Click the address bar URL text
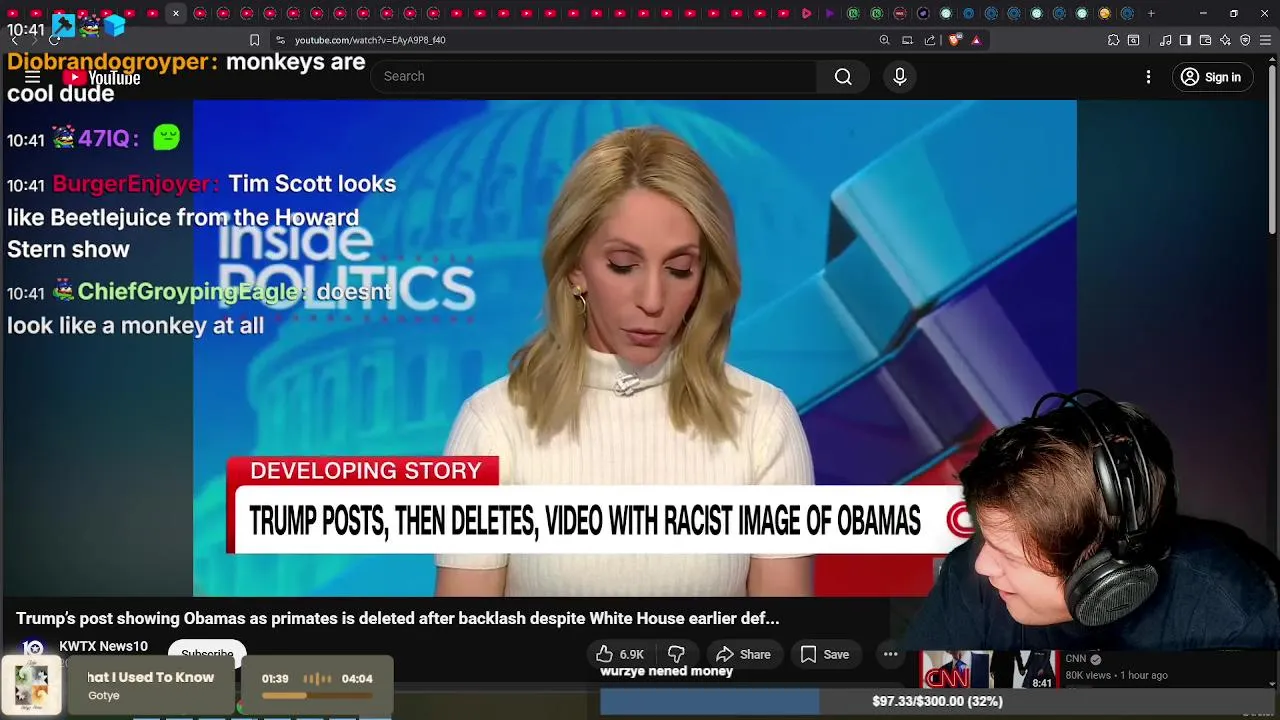Screen dimensions: 1280x720 point(370,40)
